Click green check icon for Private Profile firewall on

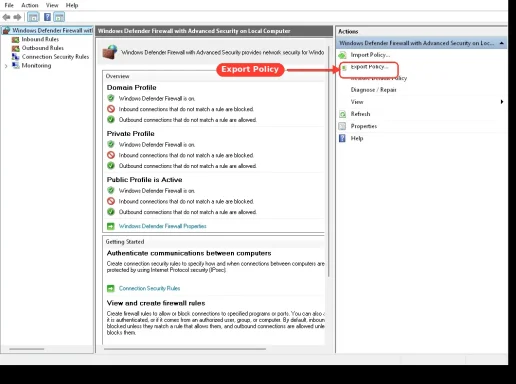tap(111, 144)
